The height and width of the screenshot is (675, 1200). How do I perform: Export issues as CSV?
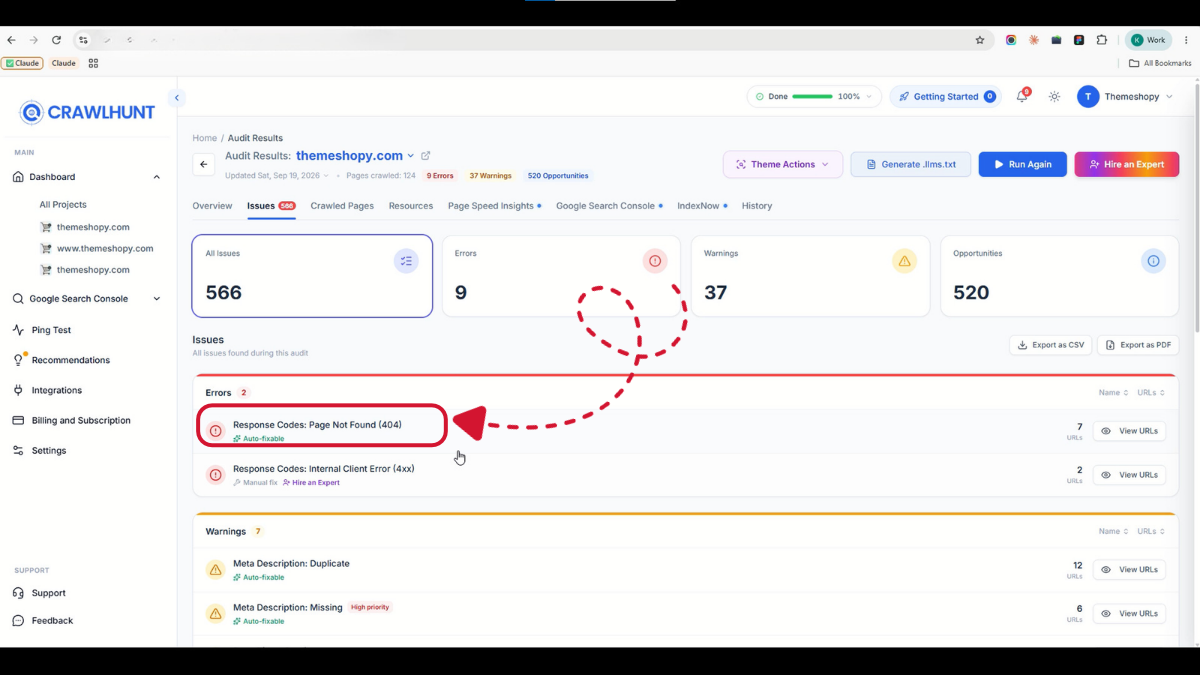coord(1051,345)
